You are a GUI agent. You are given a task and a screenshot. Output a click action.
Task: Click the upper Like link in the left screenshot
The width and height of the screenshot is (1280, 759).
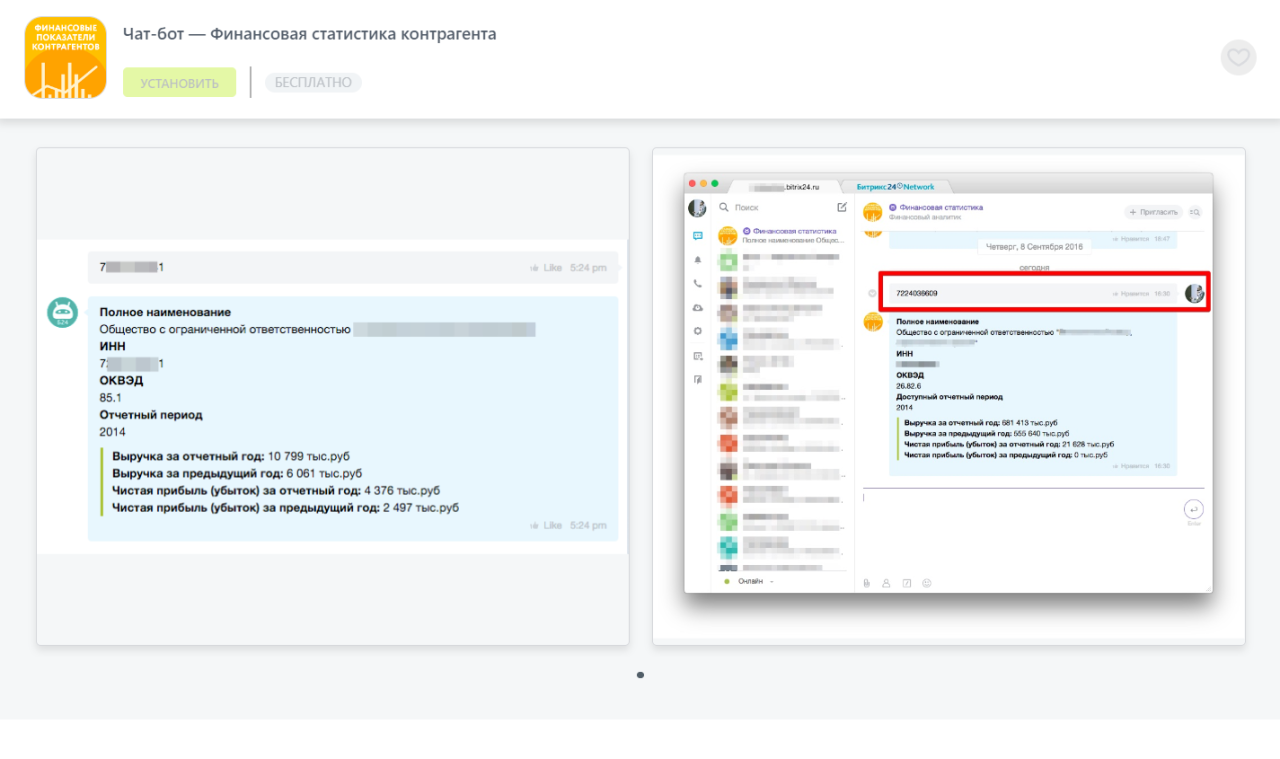[546, 268]
